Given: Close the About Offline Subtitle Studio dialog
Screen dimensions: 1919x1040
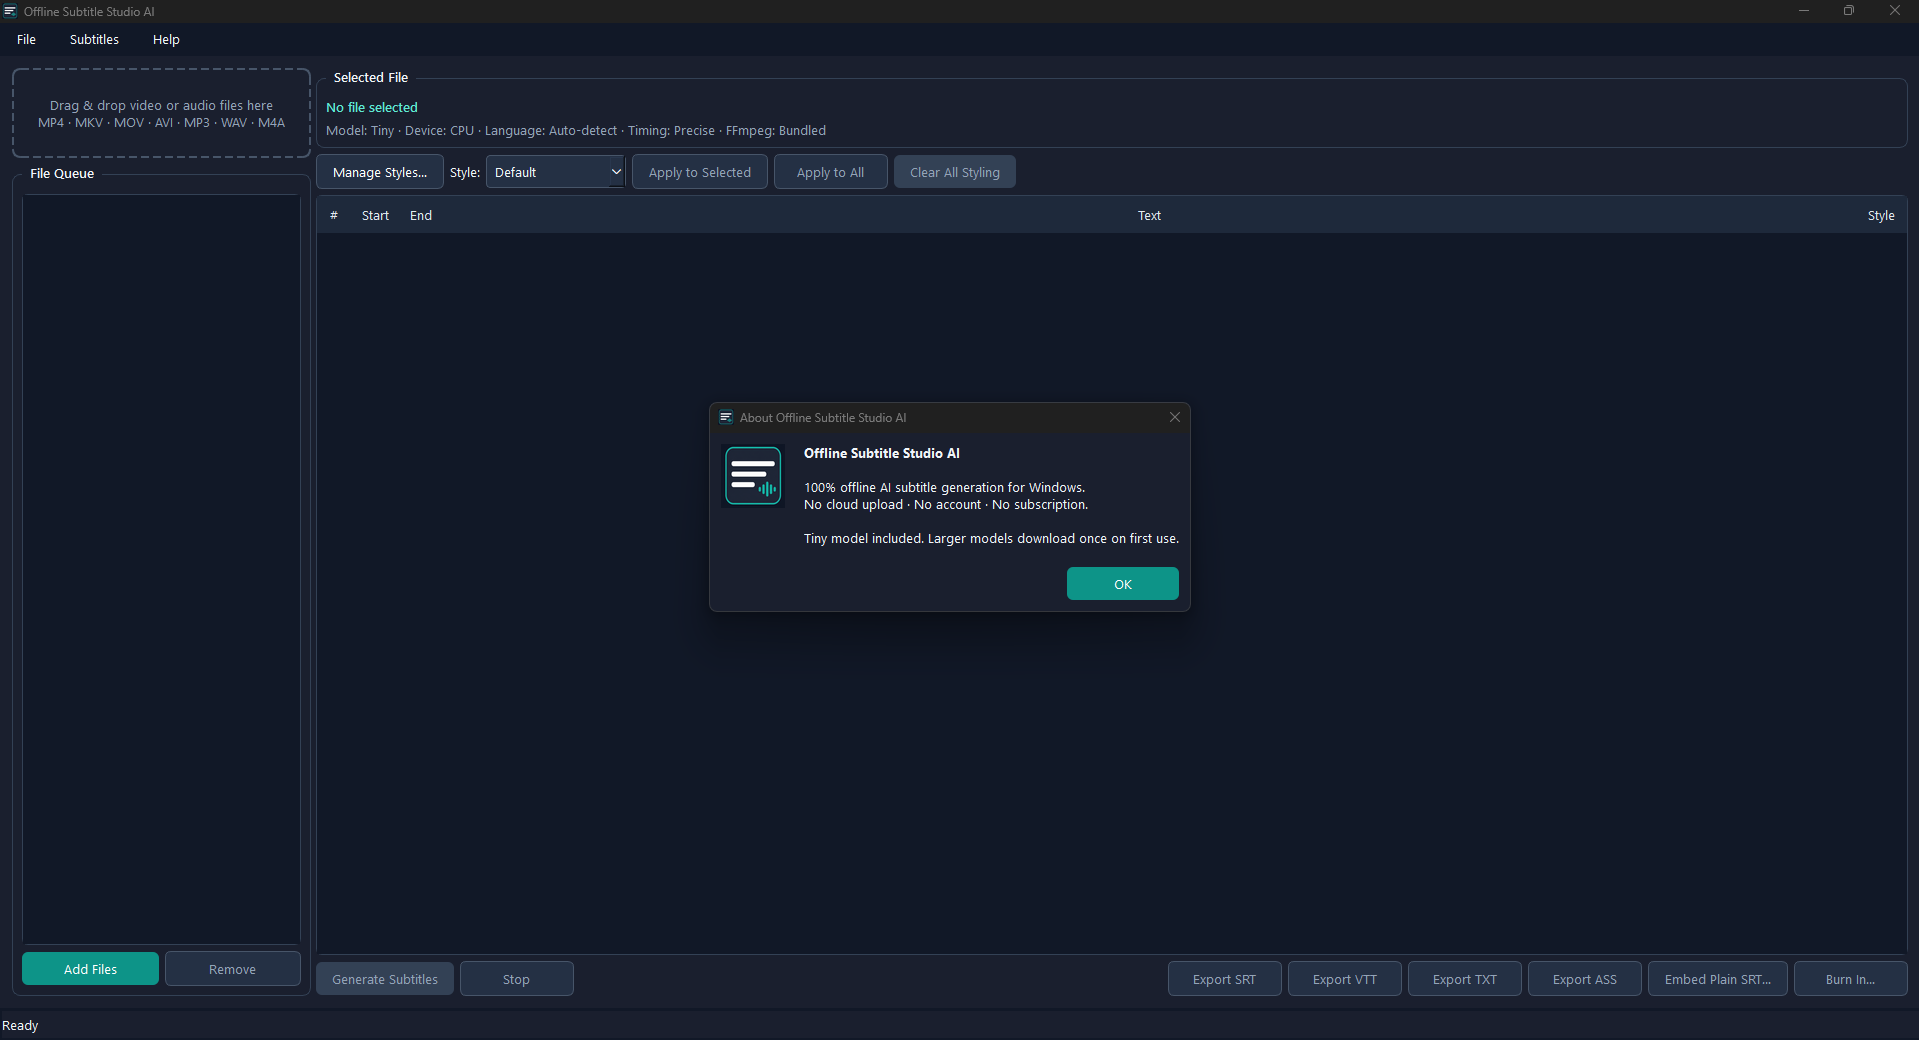Looking at the screenshot, I should point(1175,417).
